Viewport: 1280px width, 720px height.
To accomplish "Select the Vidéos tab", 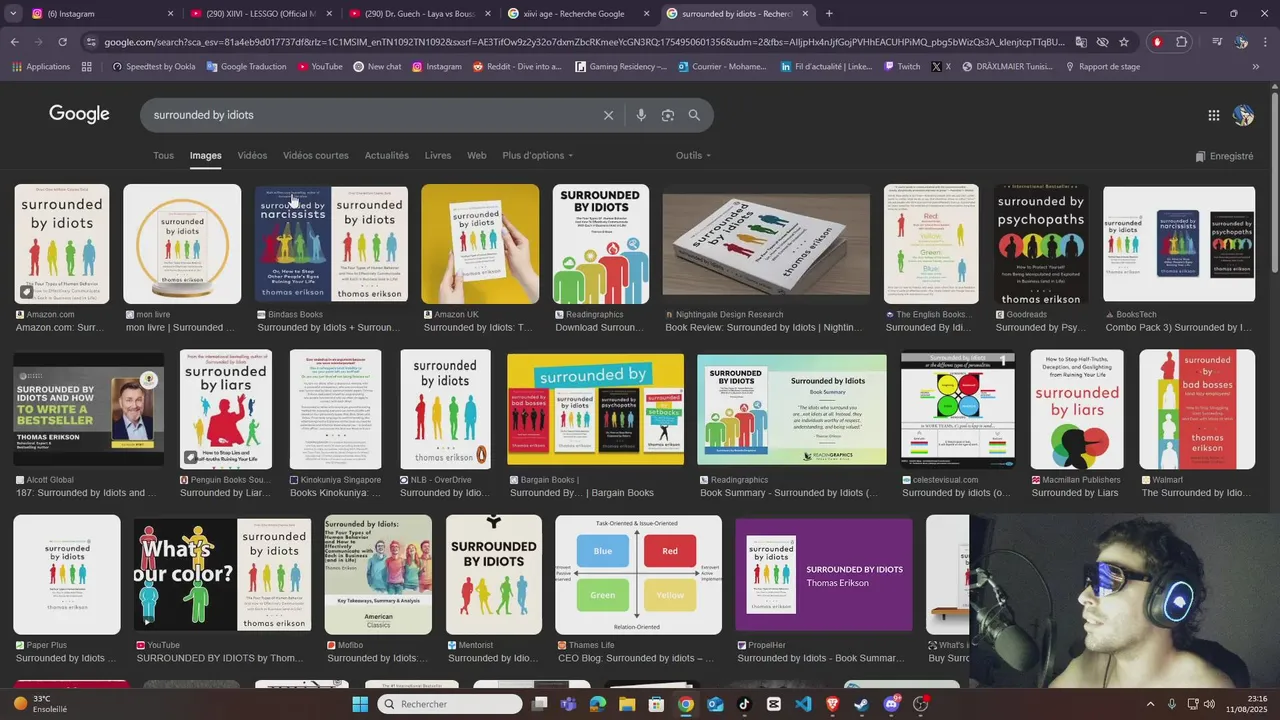I will pos(252,155).
